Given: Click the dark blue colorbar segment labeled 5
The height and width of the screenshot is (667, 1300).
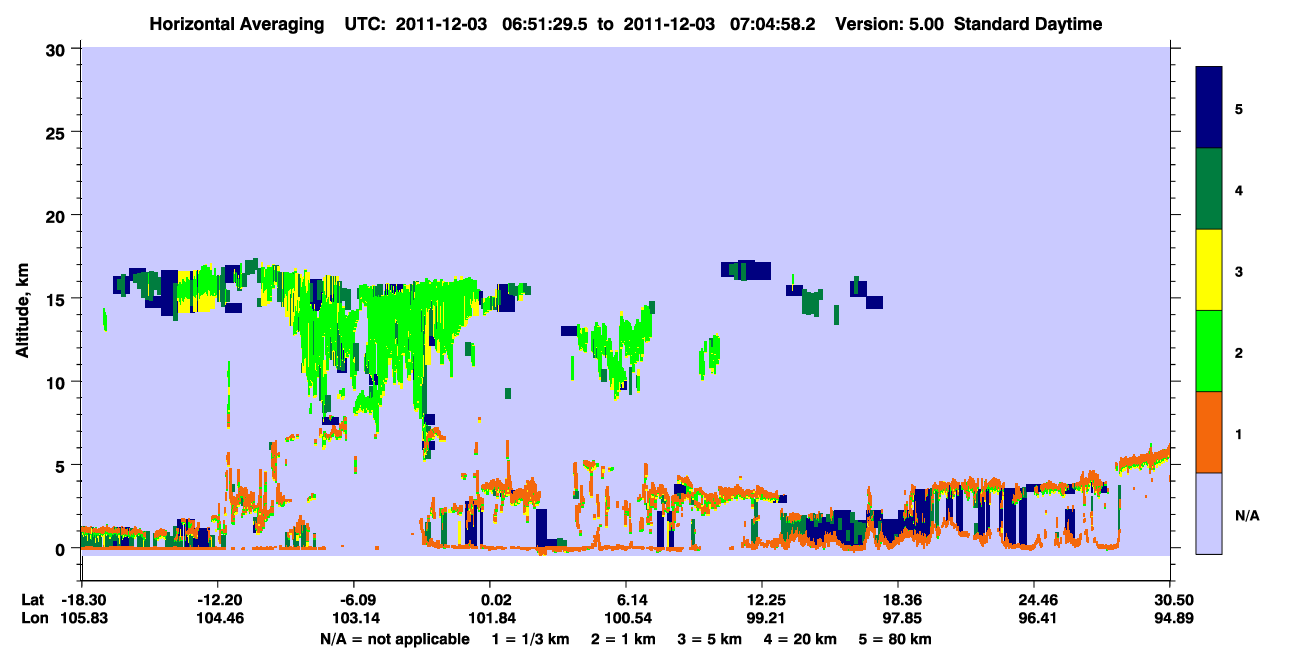Looking at the screenshot, I should coord(1209,107).
